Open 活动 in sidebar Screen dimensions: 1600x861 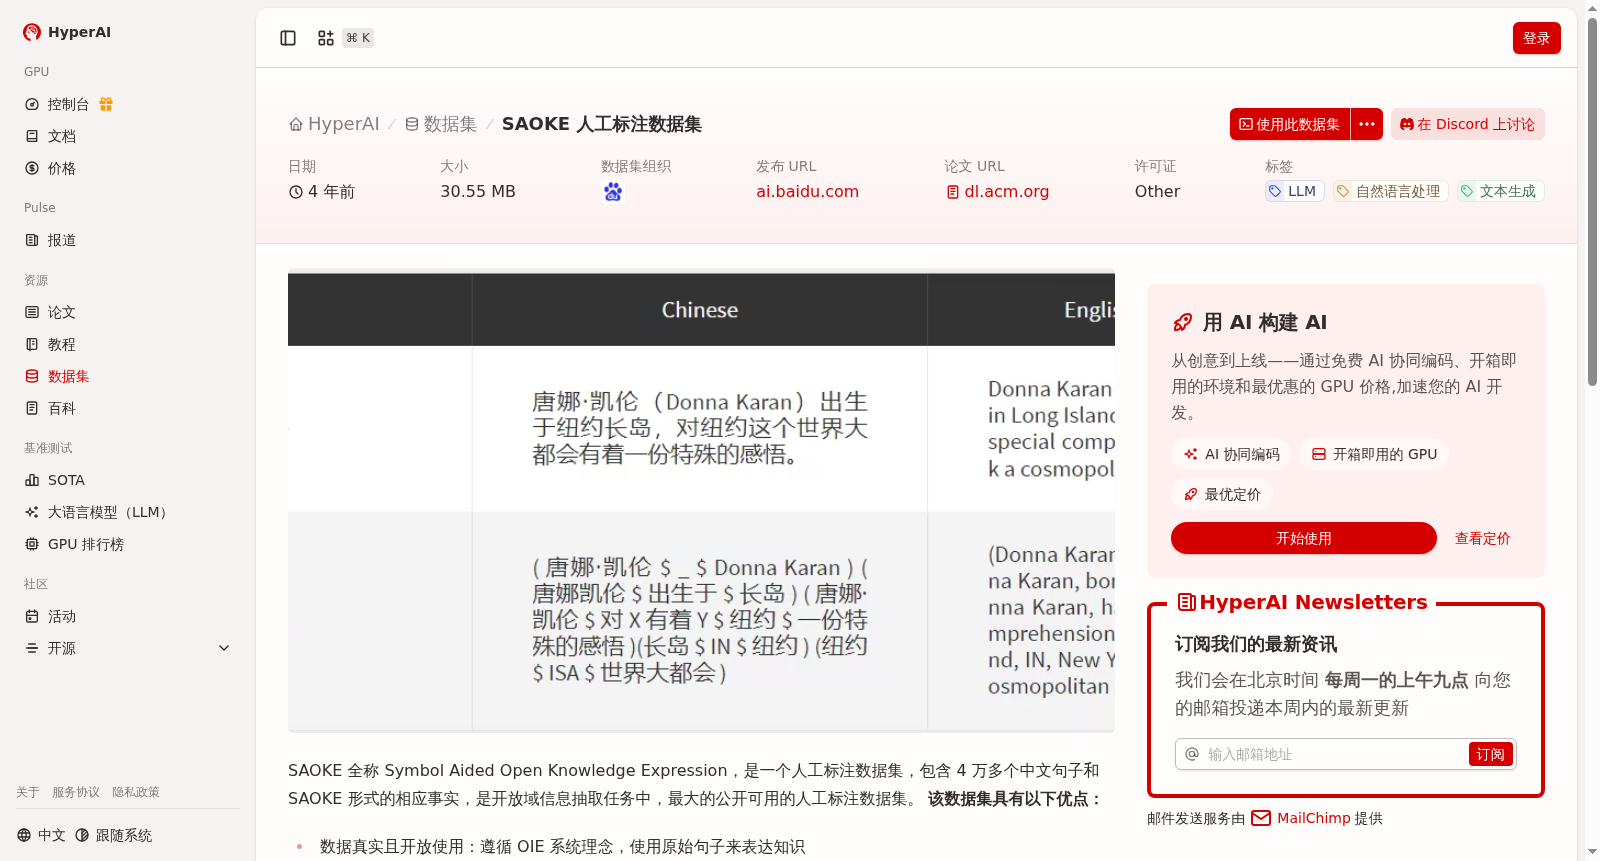point(62,616)
